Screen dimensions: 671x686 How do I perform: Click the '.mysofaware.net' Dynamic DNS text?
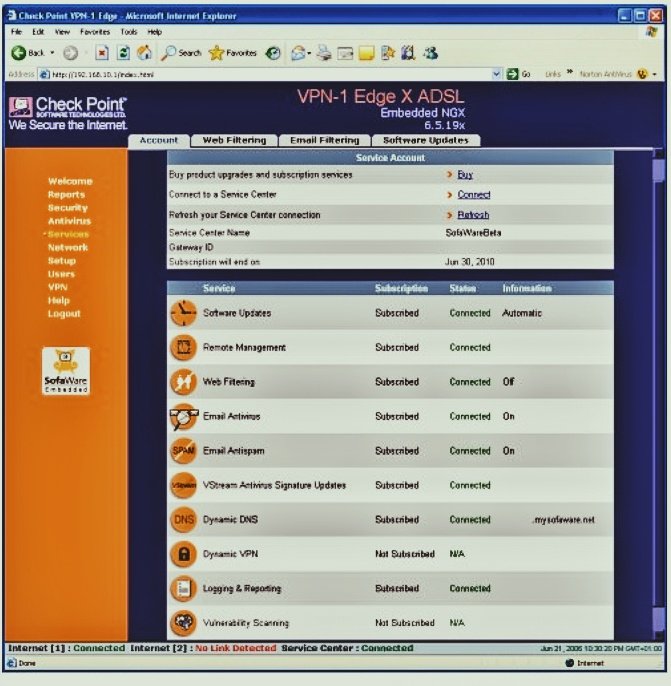[564, 520]
